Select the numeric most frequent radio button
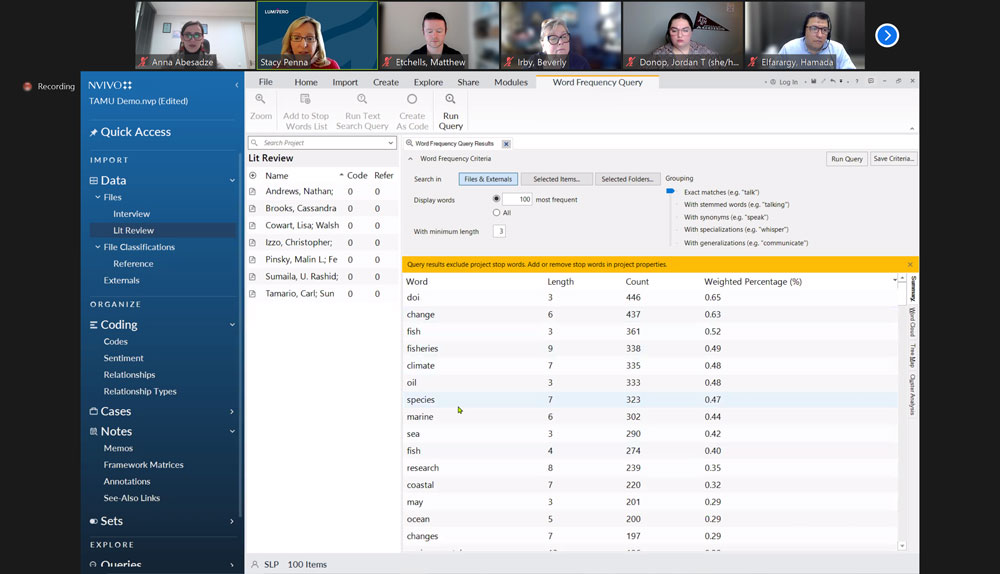 [x=496, y=199]
